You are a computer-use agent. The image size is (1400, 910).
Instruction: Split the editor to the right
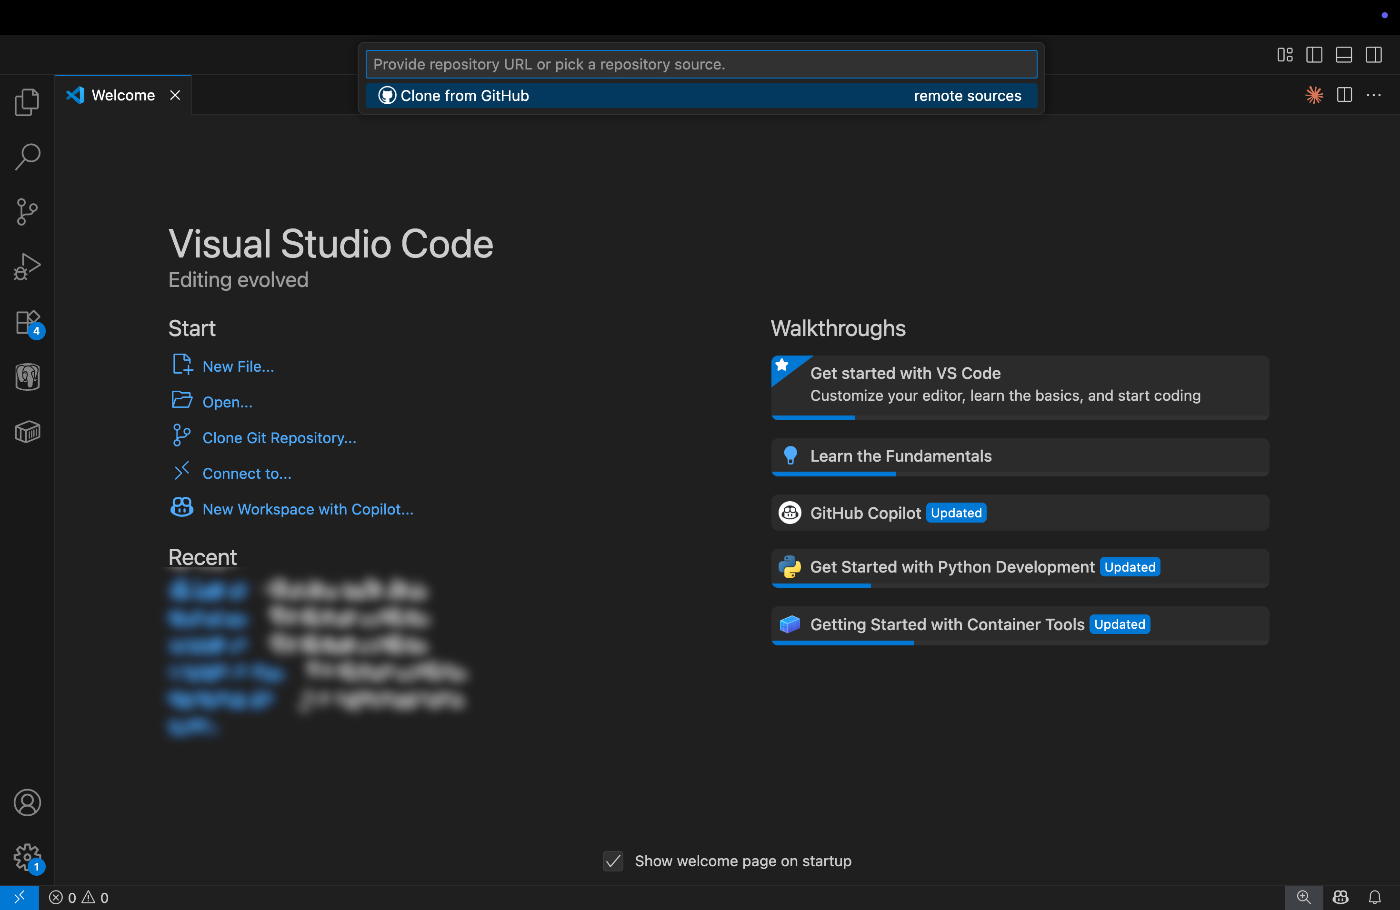tap(1344, 95)
